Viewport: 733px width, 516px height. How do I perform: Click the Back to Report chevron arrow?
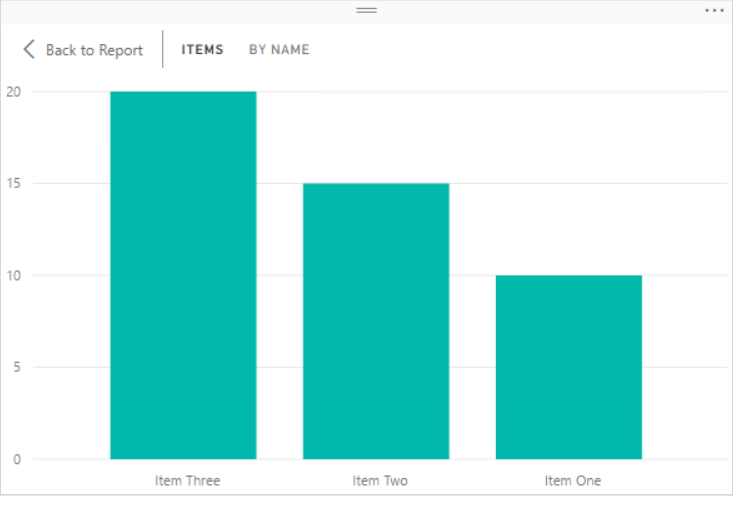[29, 49]
